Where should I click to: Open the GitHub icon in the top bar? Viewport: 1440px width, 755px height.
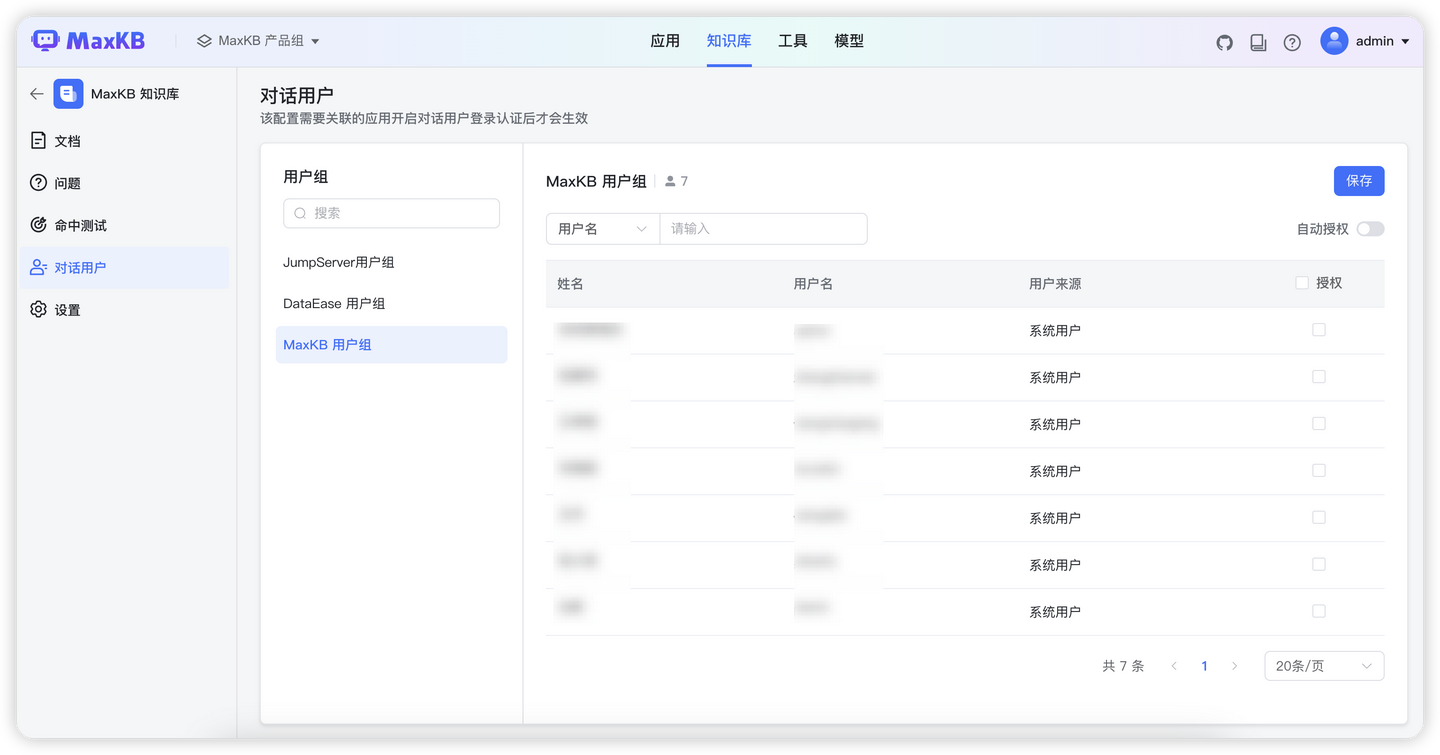[1224, 41]
